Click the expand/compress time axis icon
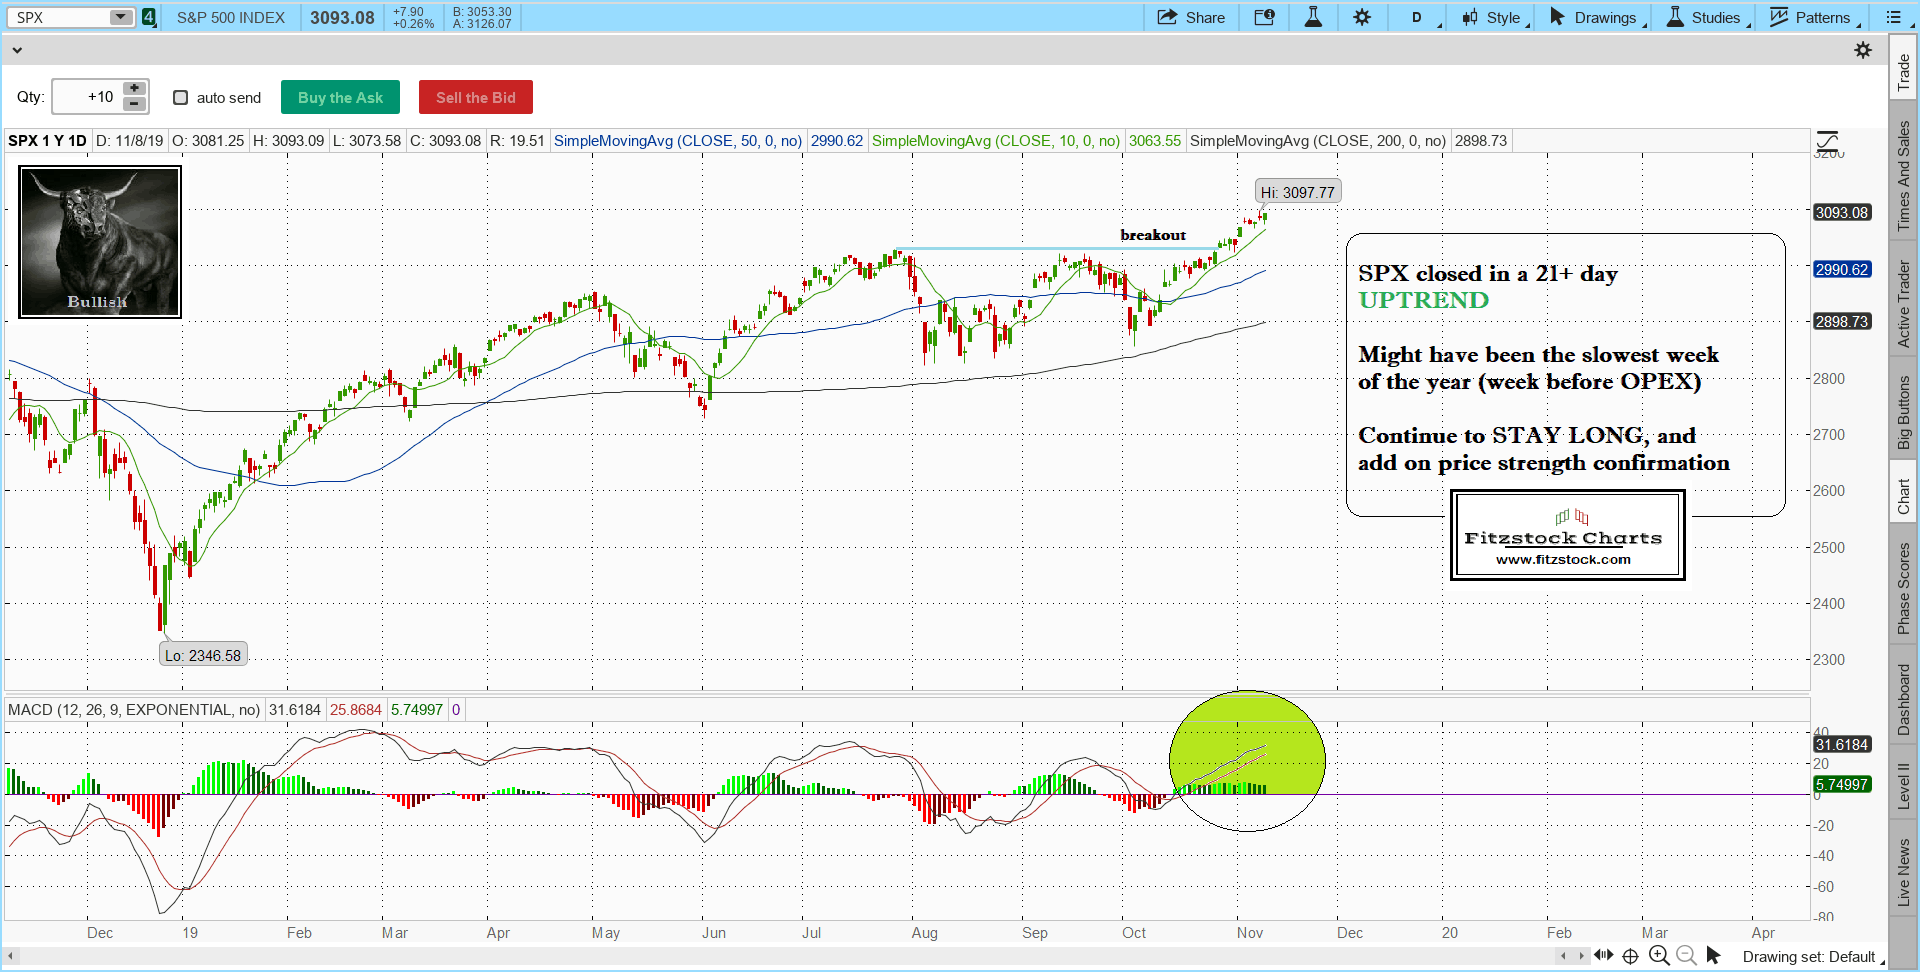Image resolution: width=1920 pixels, height=972 pixels. point(1604,955)
